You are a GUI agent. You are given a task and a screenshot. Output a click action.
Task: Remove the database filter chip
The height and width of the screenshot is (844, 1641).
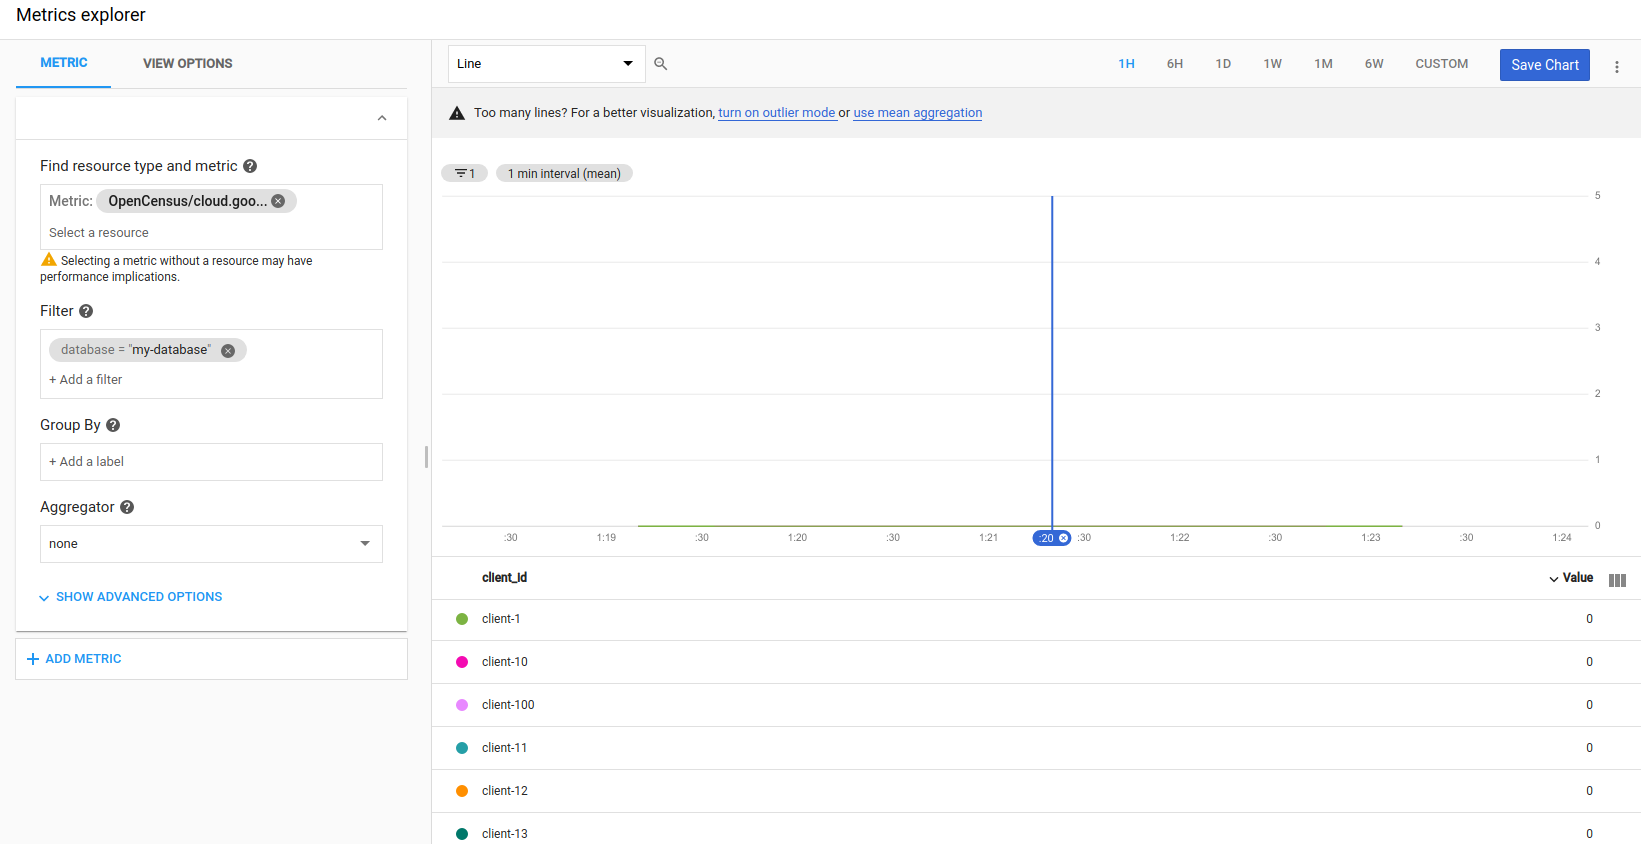tap(228, 351)
